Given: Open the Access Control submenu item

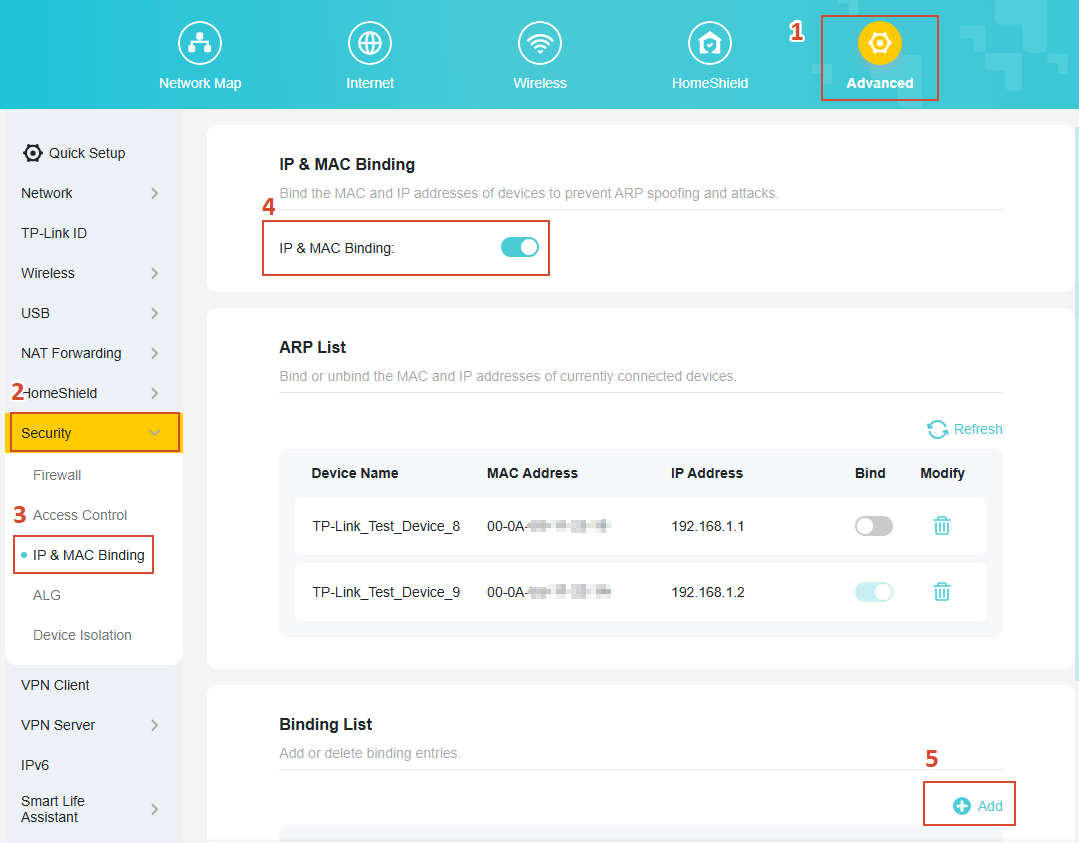Looking at the screenshot, I should [80, 515].
